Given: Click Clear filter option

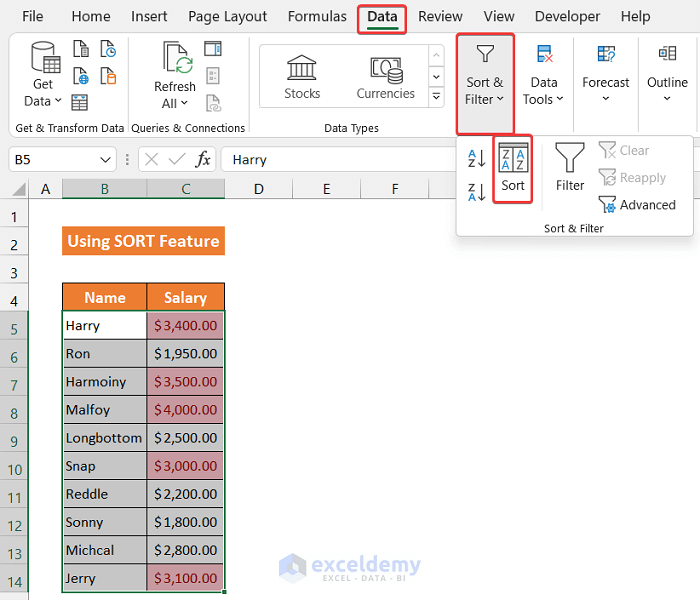Looking at the screenshot, I should click(x=624, y=150).
